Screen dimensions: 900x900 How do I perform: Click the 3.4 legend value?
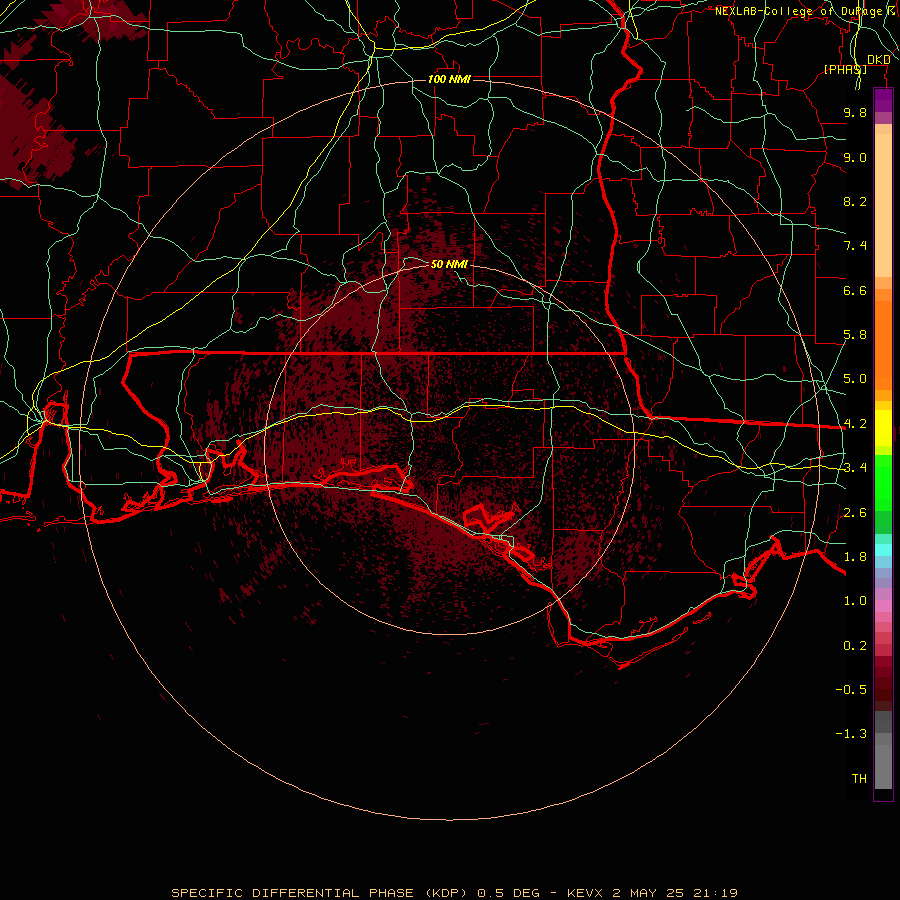[855, 468]
